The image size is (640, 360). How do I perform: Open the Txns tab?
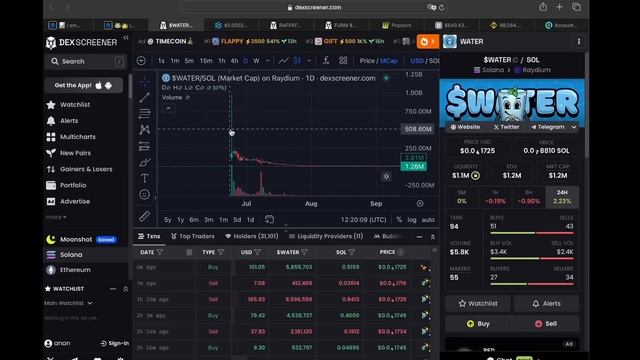[x=149, y=236]
